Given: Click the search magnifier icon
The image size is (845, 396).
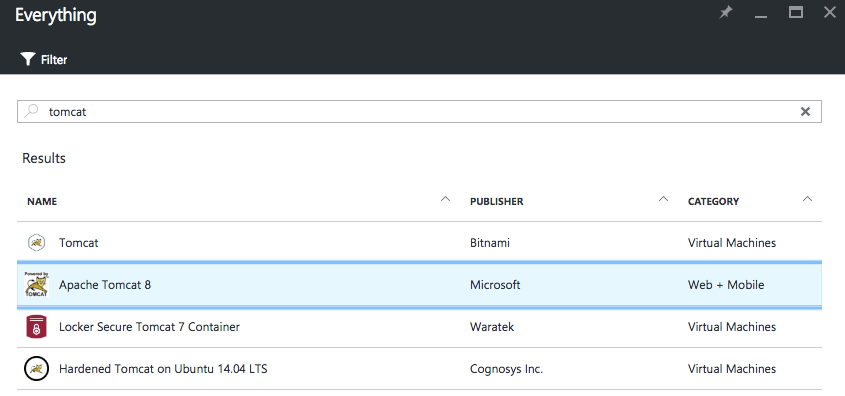Looking at the screenshot, I should pyautogui.click(x=32, y=111).
